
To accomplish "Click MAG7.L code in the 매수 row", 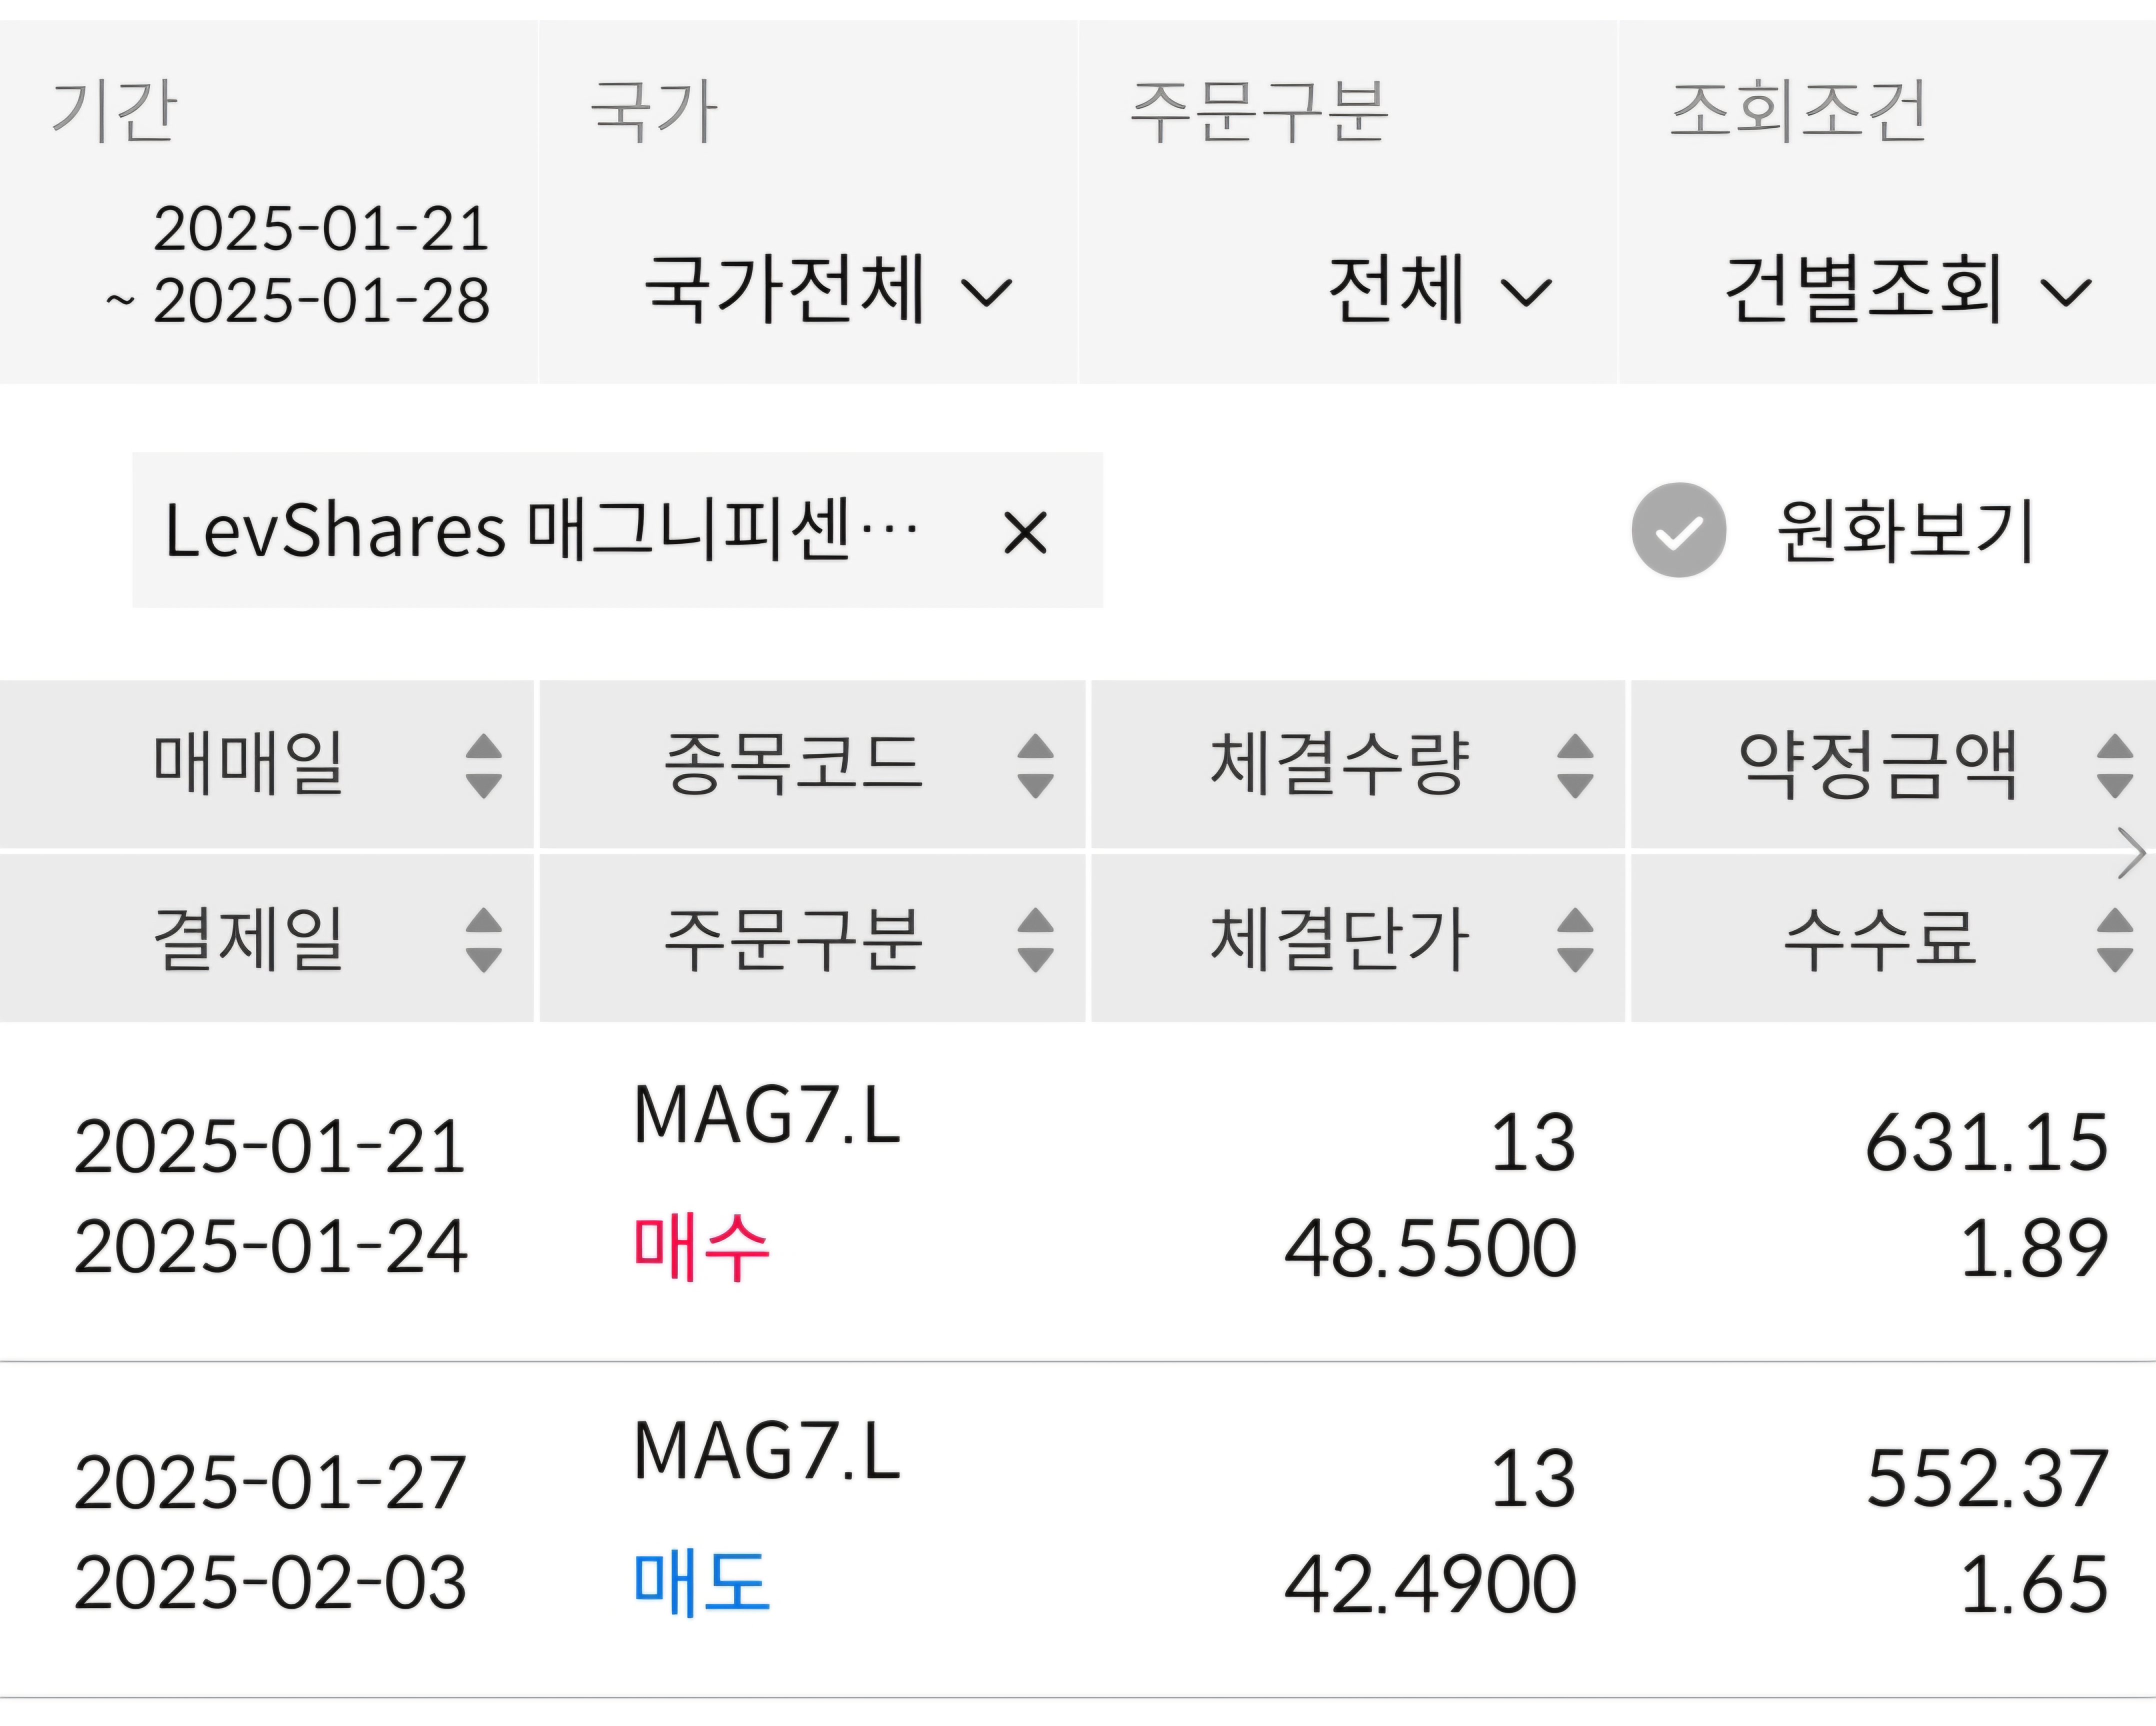I will (767, 1116).
